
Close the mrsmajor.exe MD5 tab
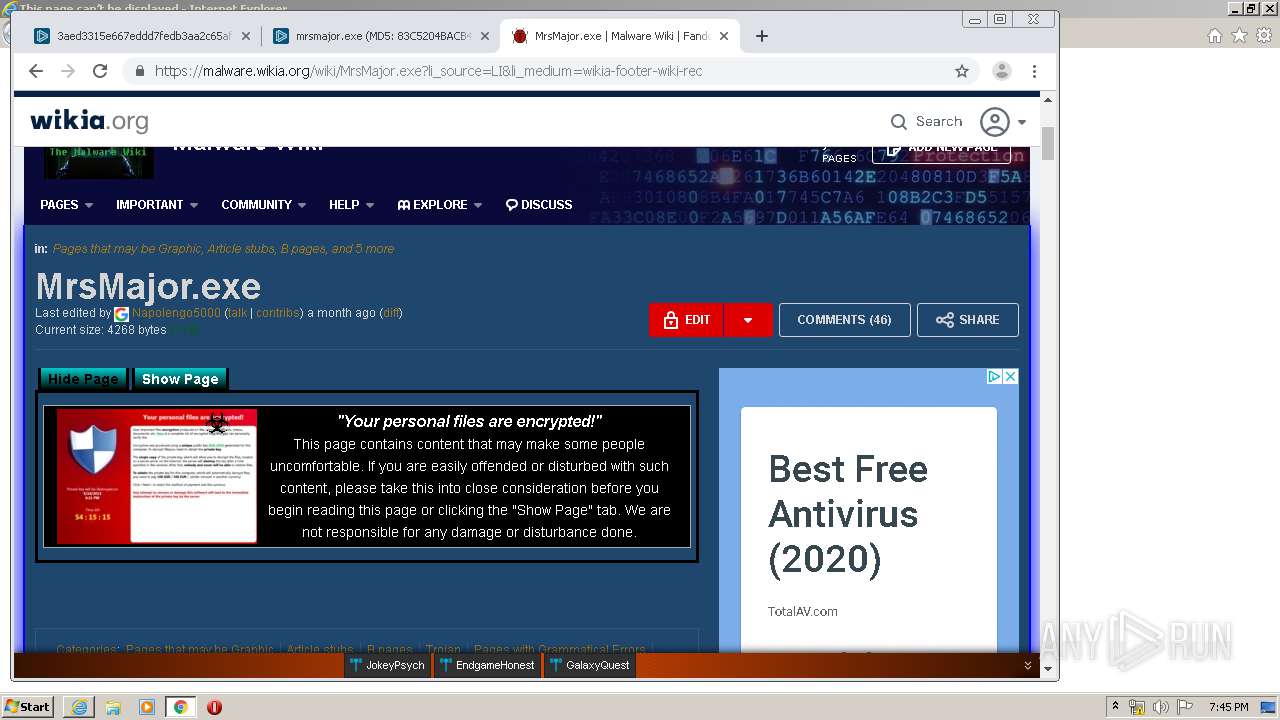[x=485, y=36]
